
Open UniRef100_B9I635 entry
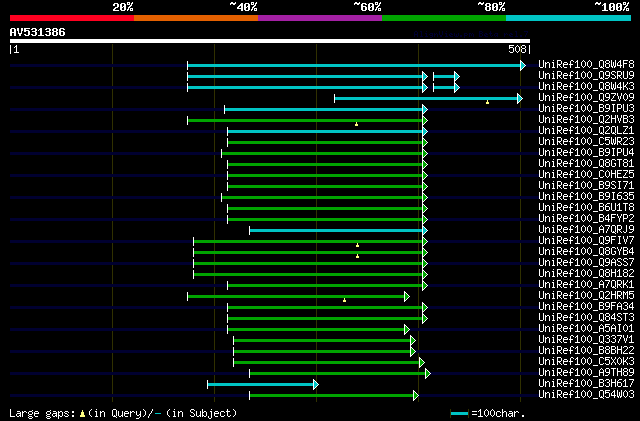pyautogui.click(x=586, y=197)
